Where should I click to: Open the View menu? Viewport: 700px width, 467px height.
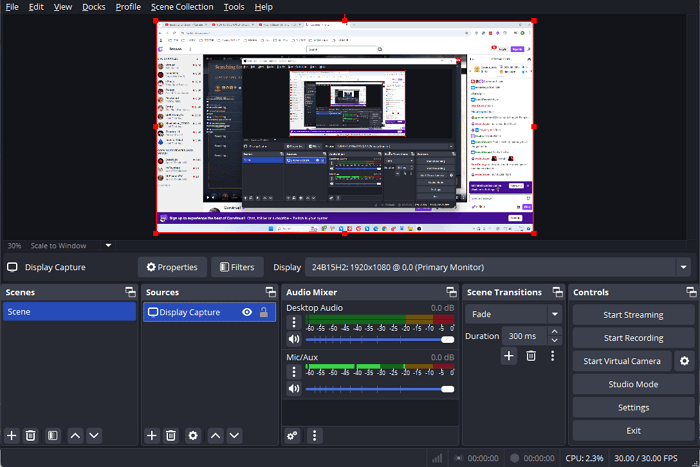[62, 7]
